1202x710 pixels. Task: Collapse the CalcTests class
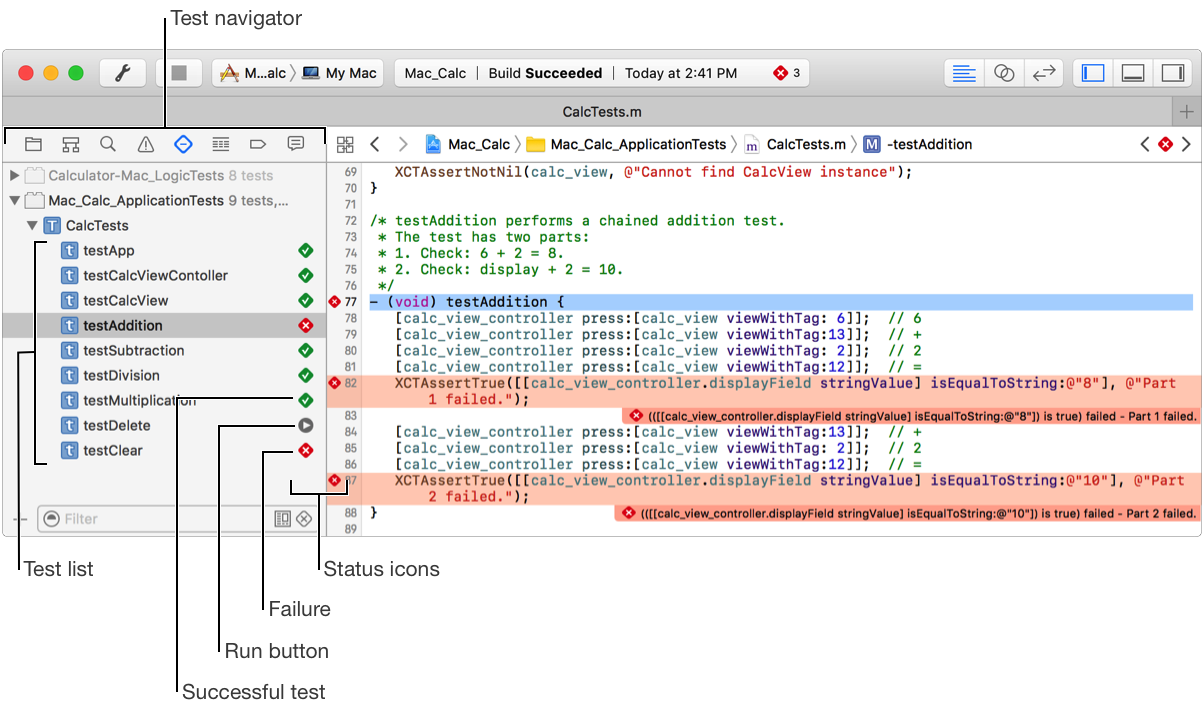(33, 226)
